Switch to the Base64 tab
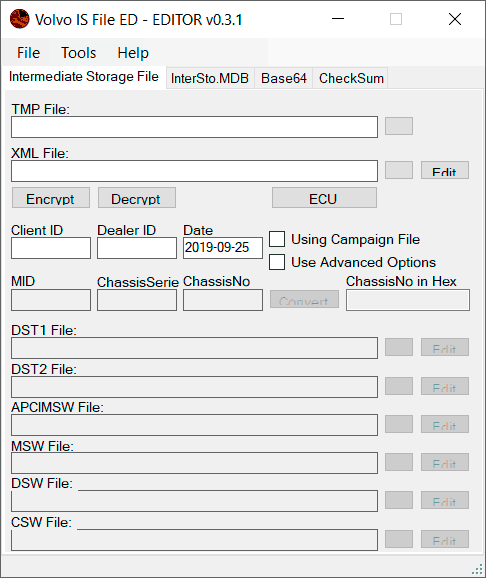The image size is (486, 578). tap(284, 78)
